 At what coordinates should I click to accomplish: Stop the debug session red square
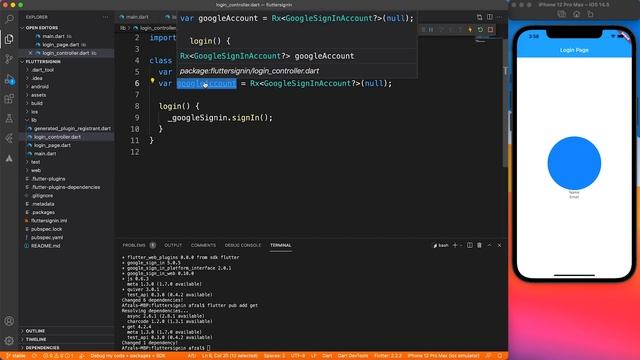pyautogui.click(x=490, y=30)
